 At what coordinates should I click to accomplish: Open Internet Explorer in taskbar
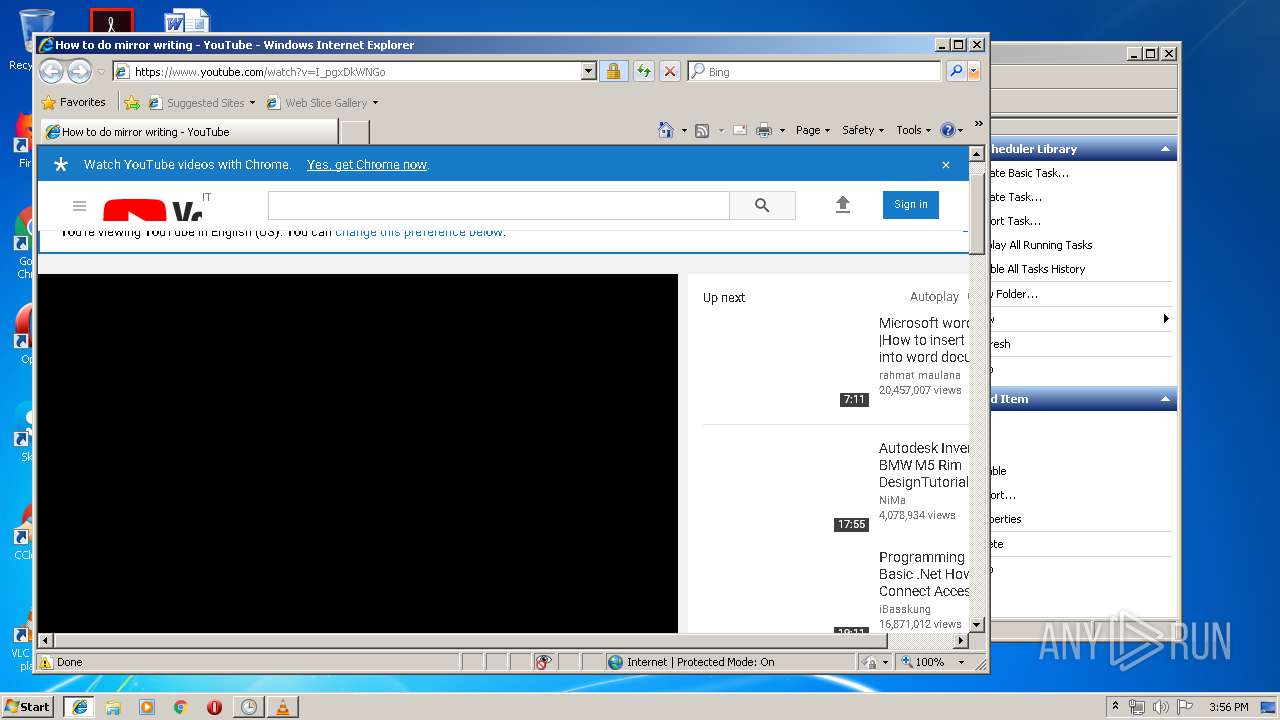tap(79, 706)
